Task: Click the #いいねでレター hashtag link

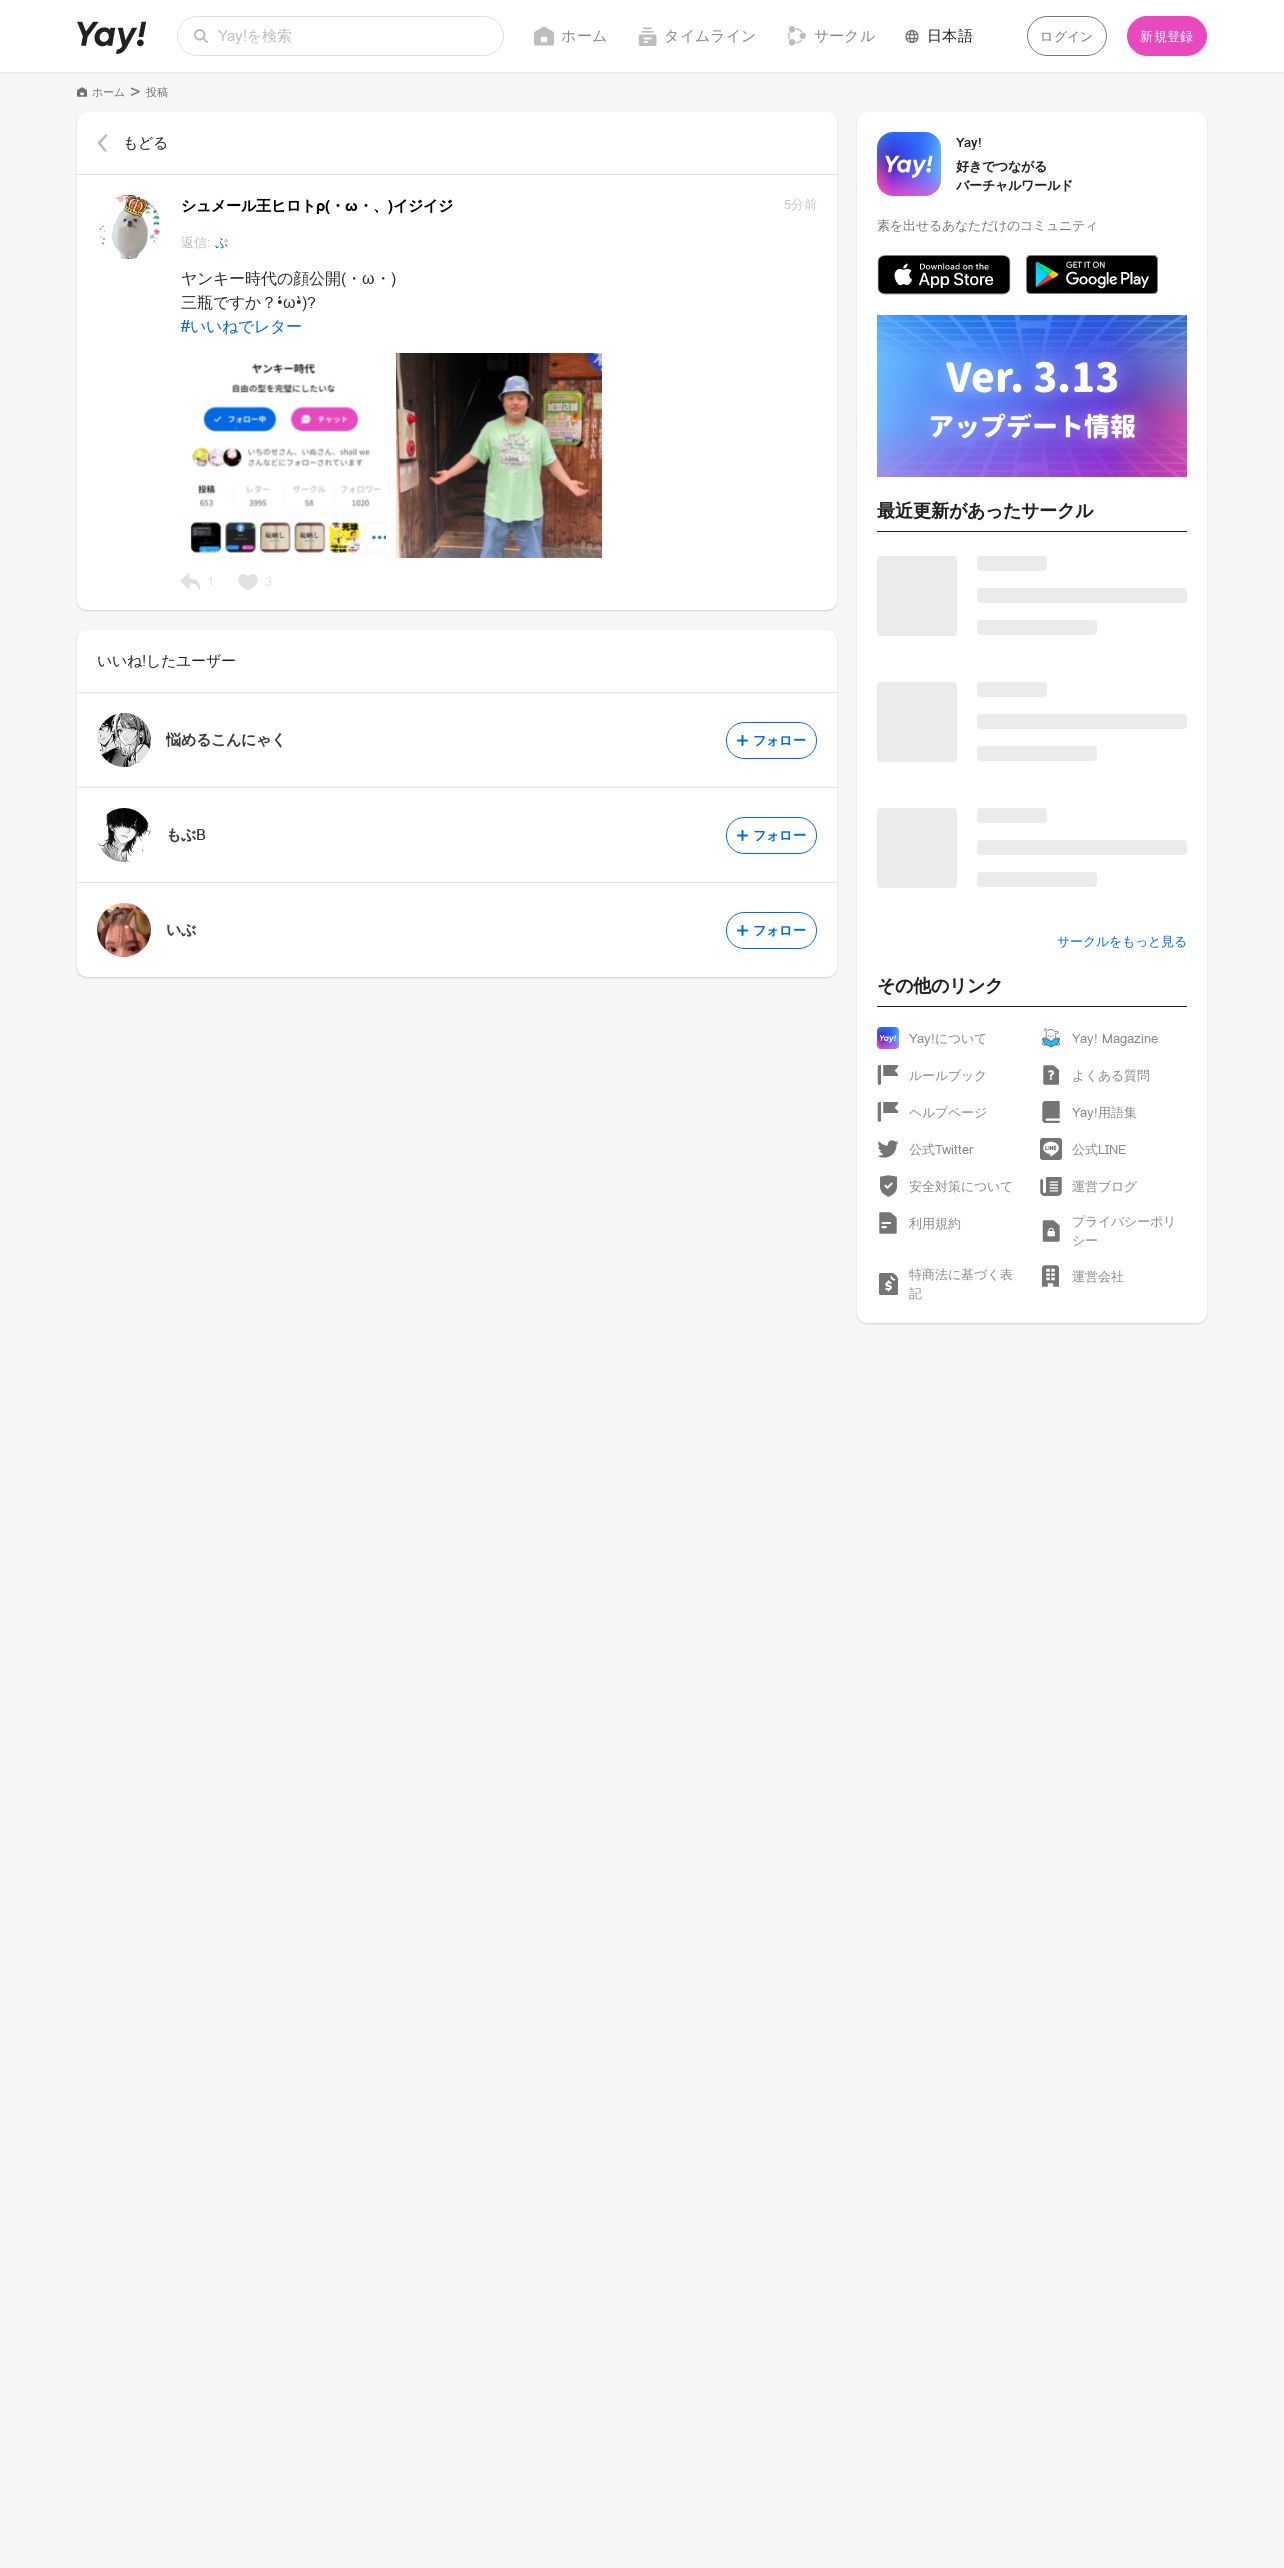Action: (x=241, y=327)
